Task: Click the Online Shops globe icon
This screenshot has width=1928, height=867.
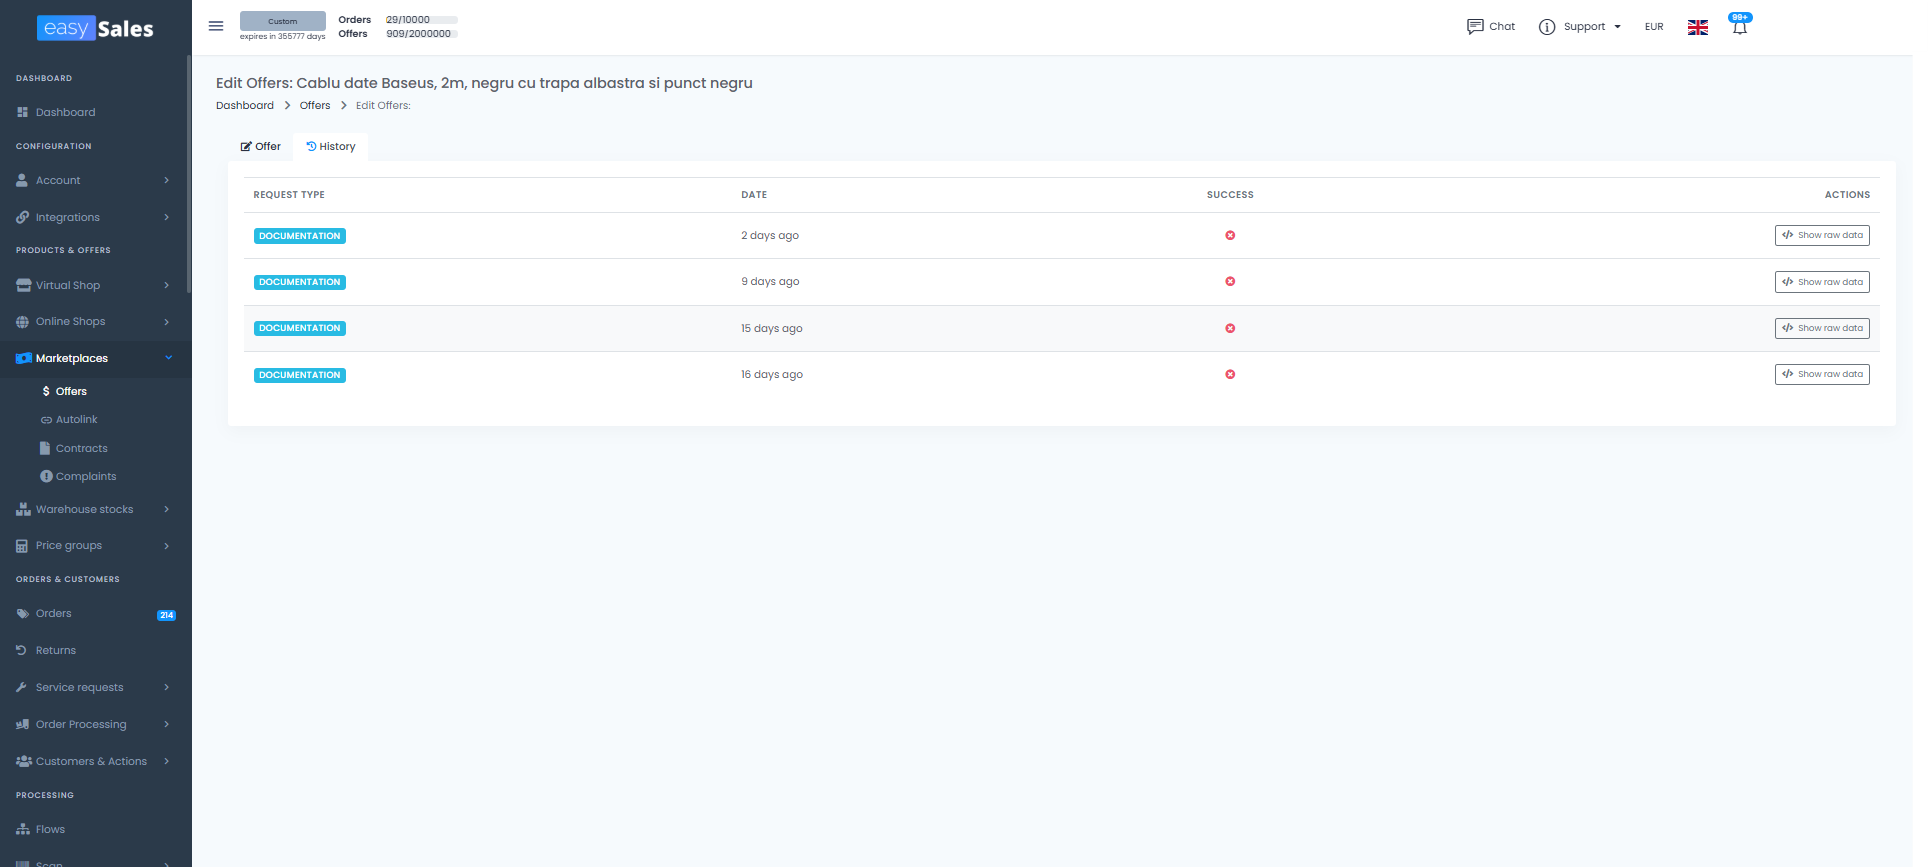Action: [22, 321]
